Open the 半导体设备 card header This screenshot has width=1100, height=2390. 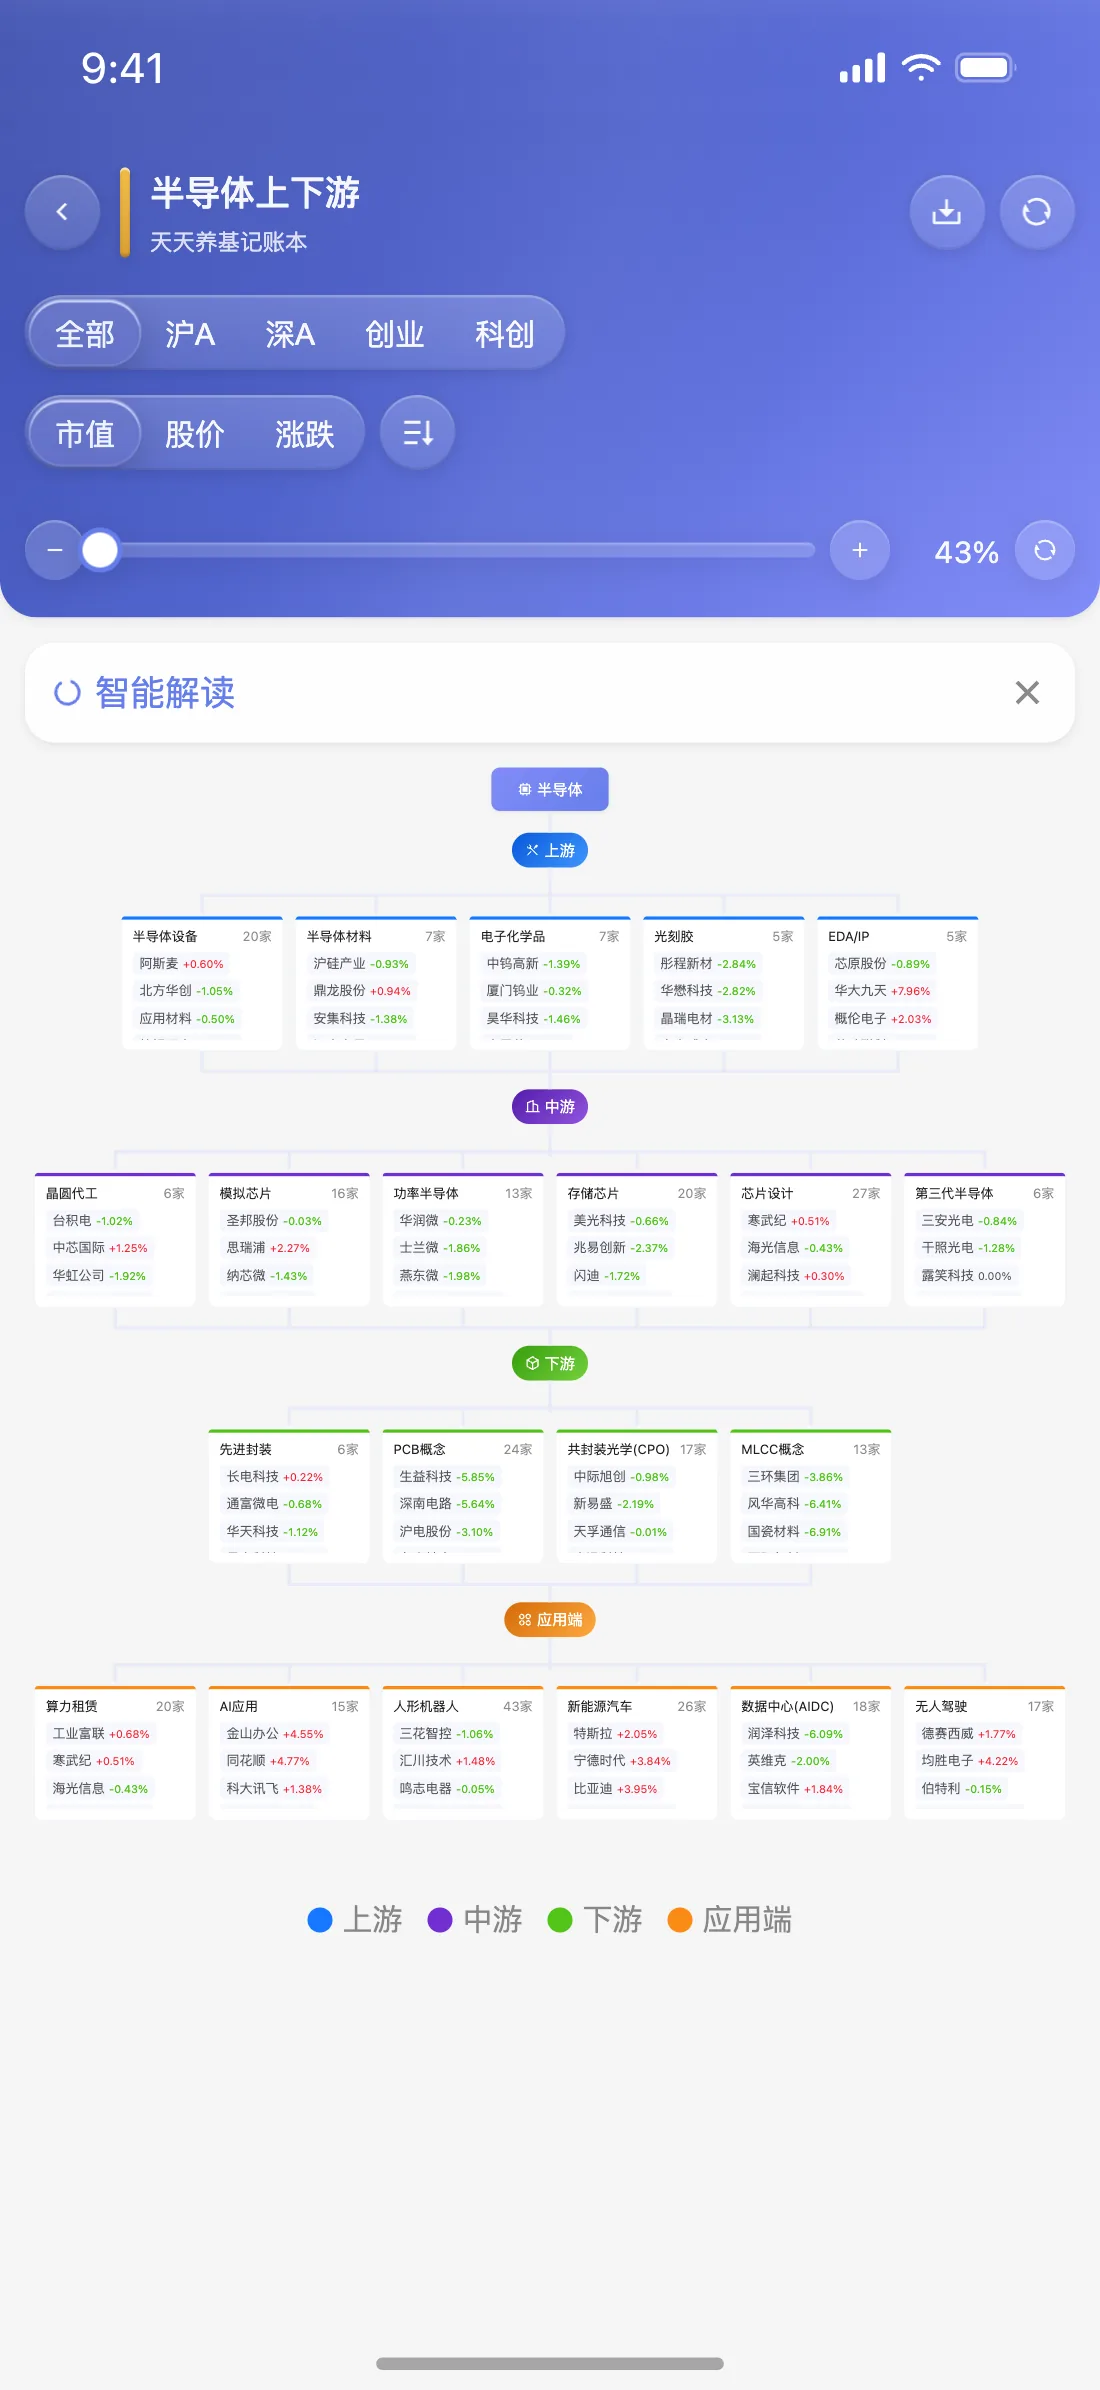click(x=202, y=936)
